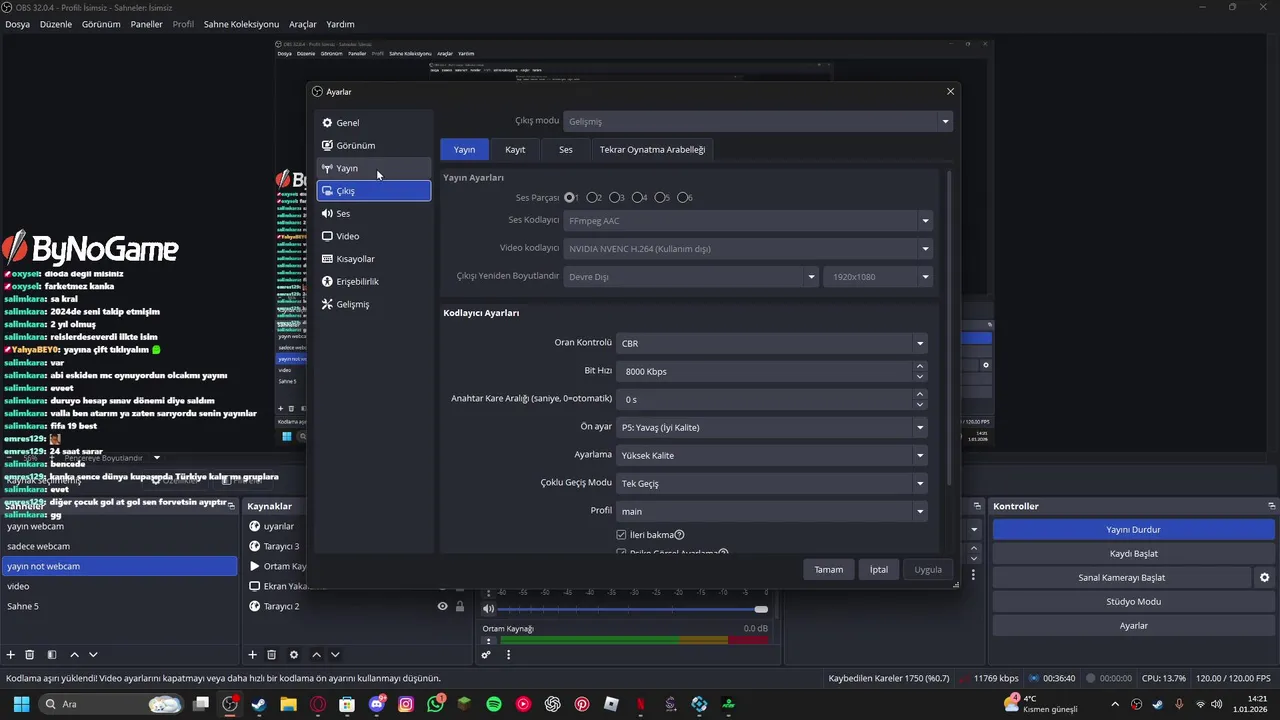
Task: Switch to Tekrar Oynatma Arabelleği tab
Action: coord(652,149)
